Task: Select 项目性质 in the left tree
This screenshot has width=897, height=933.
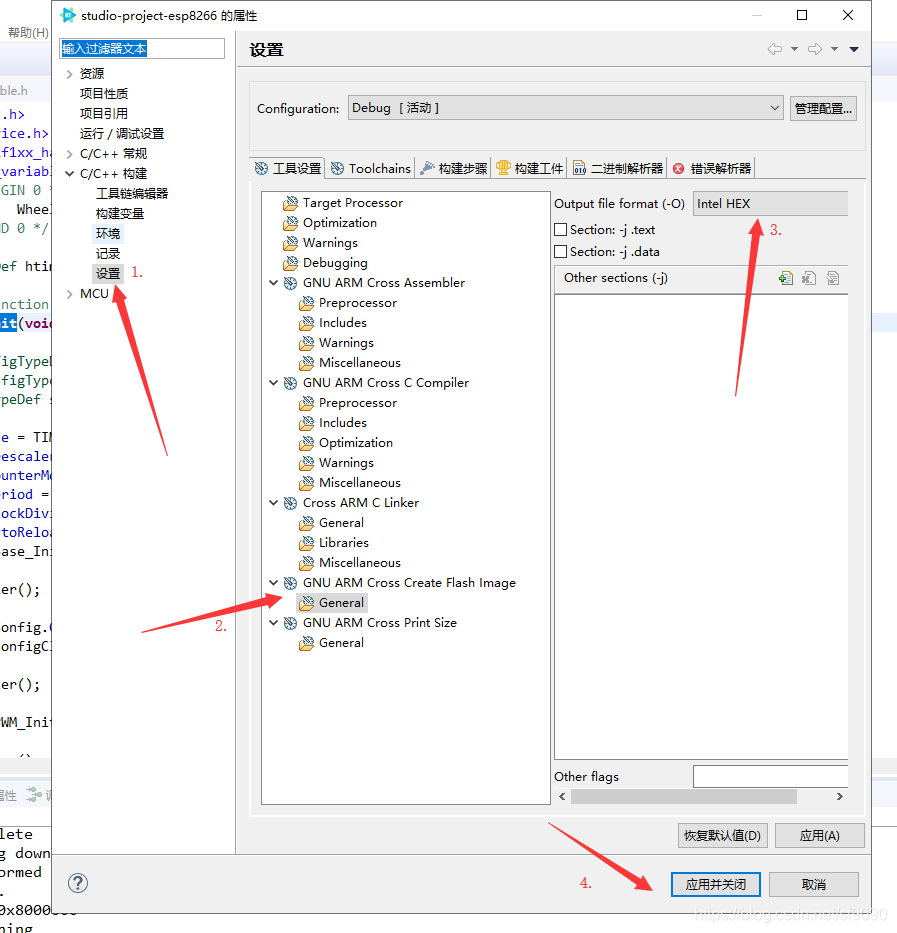Action: [104, 94]
